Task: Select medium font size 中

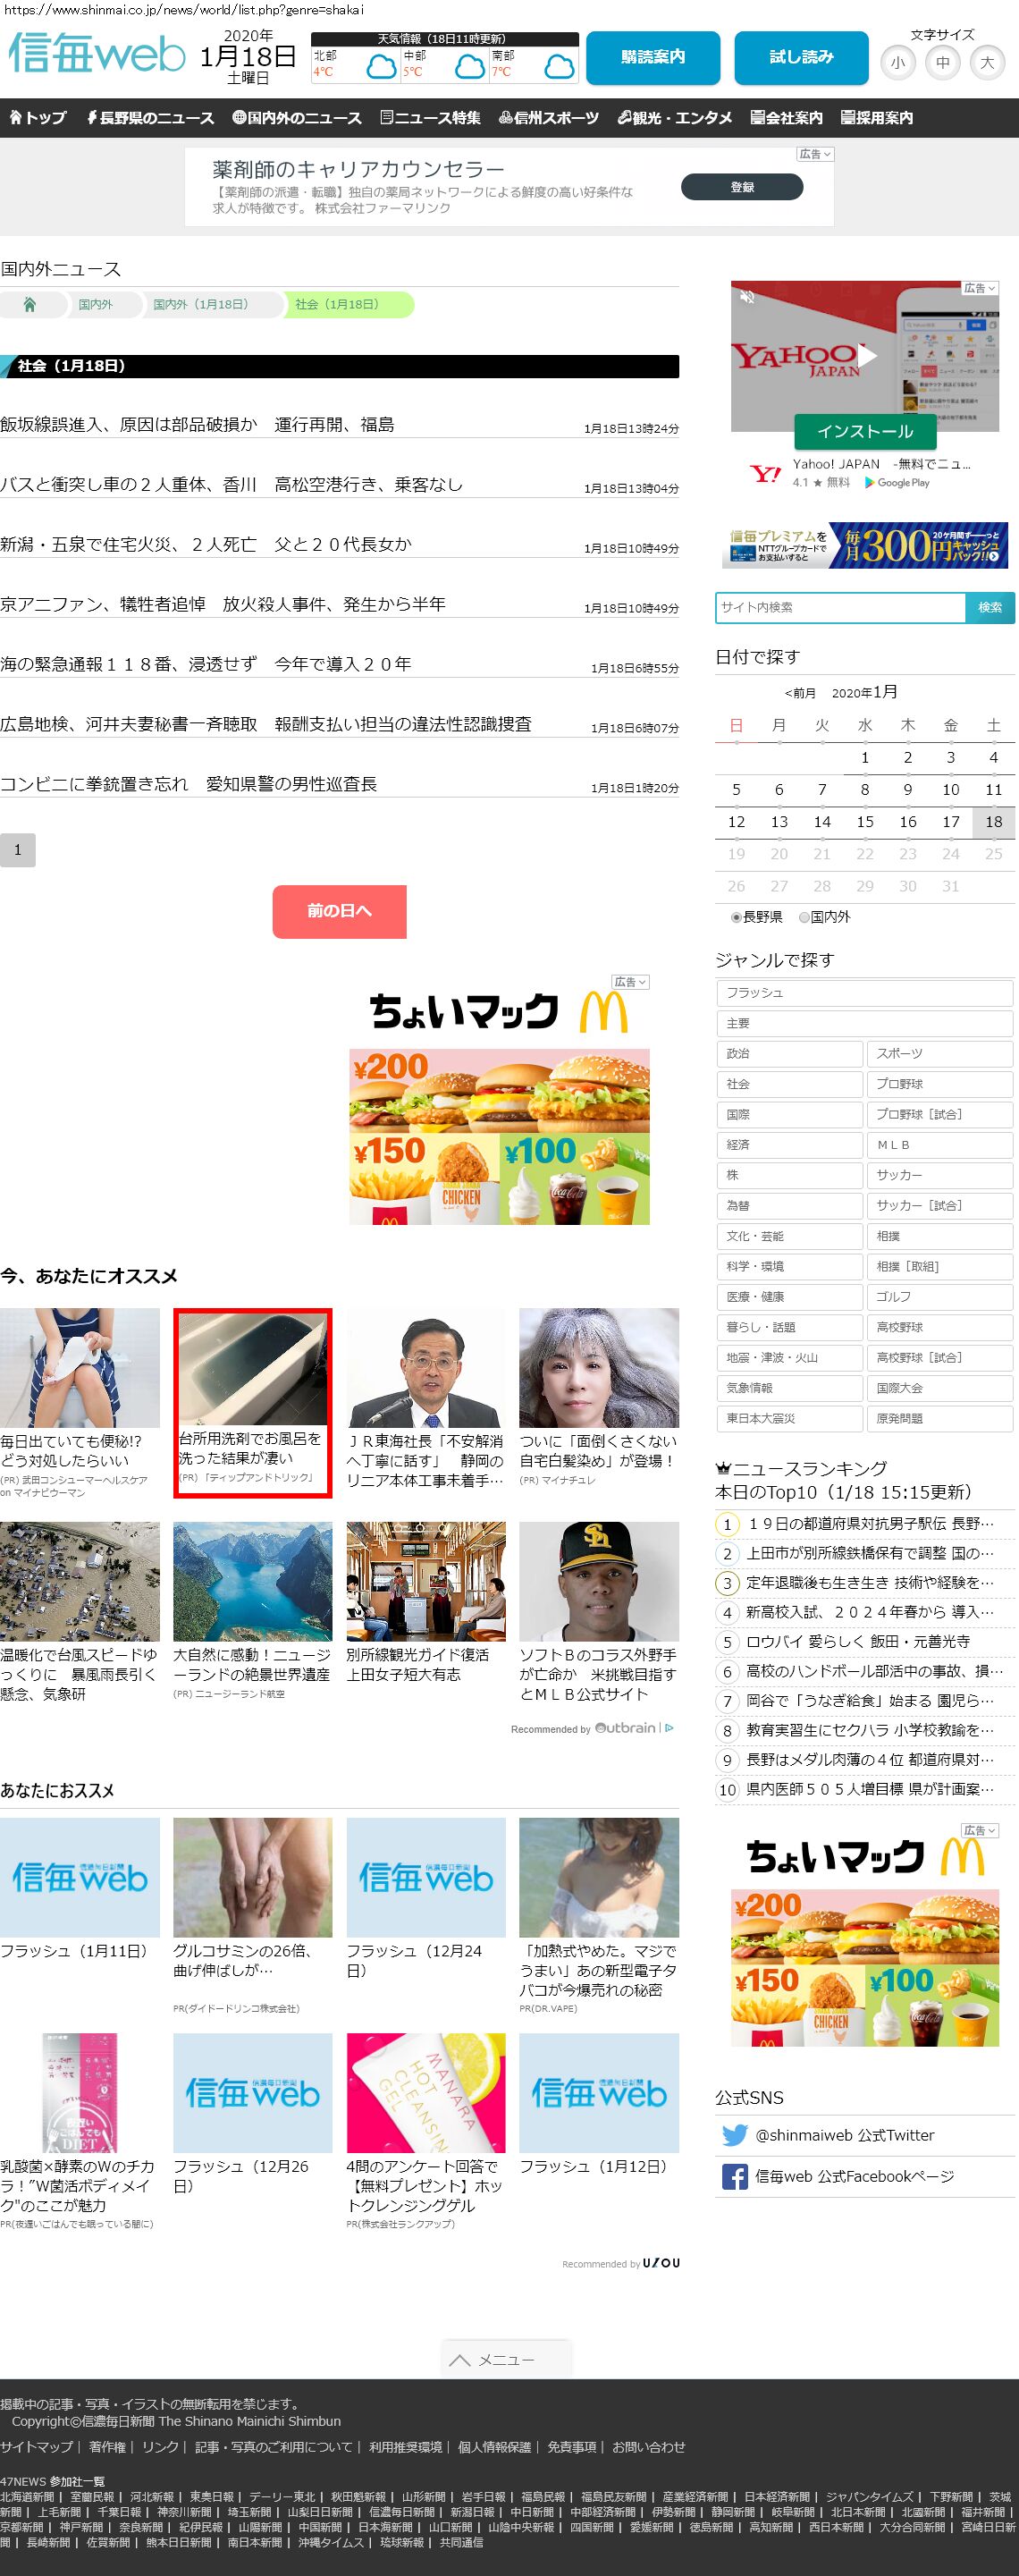Action: pyautogui.click(x=942, y=63)
